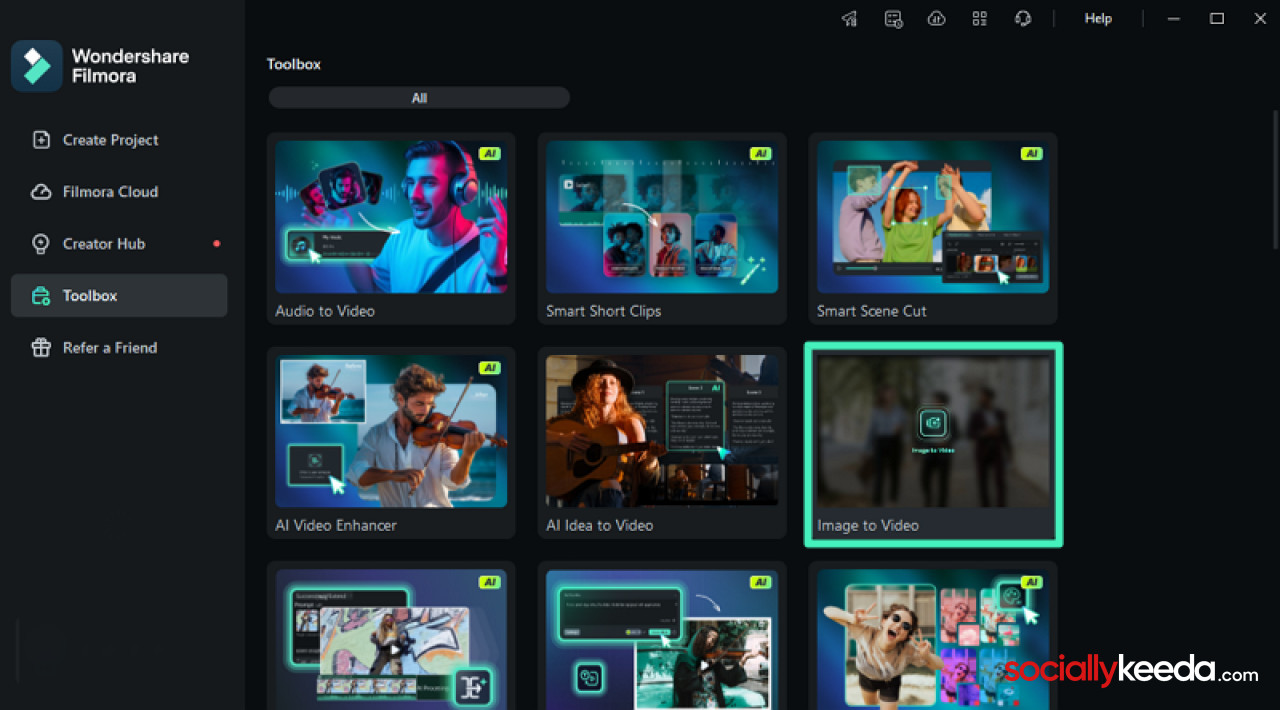Click the Smart Scene Cut label
The width and height of the screenshot is (1280, 710).
pos(871,311)
